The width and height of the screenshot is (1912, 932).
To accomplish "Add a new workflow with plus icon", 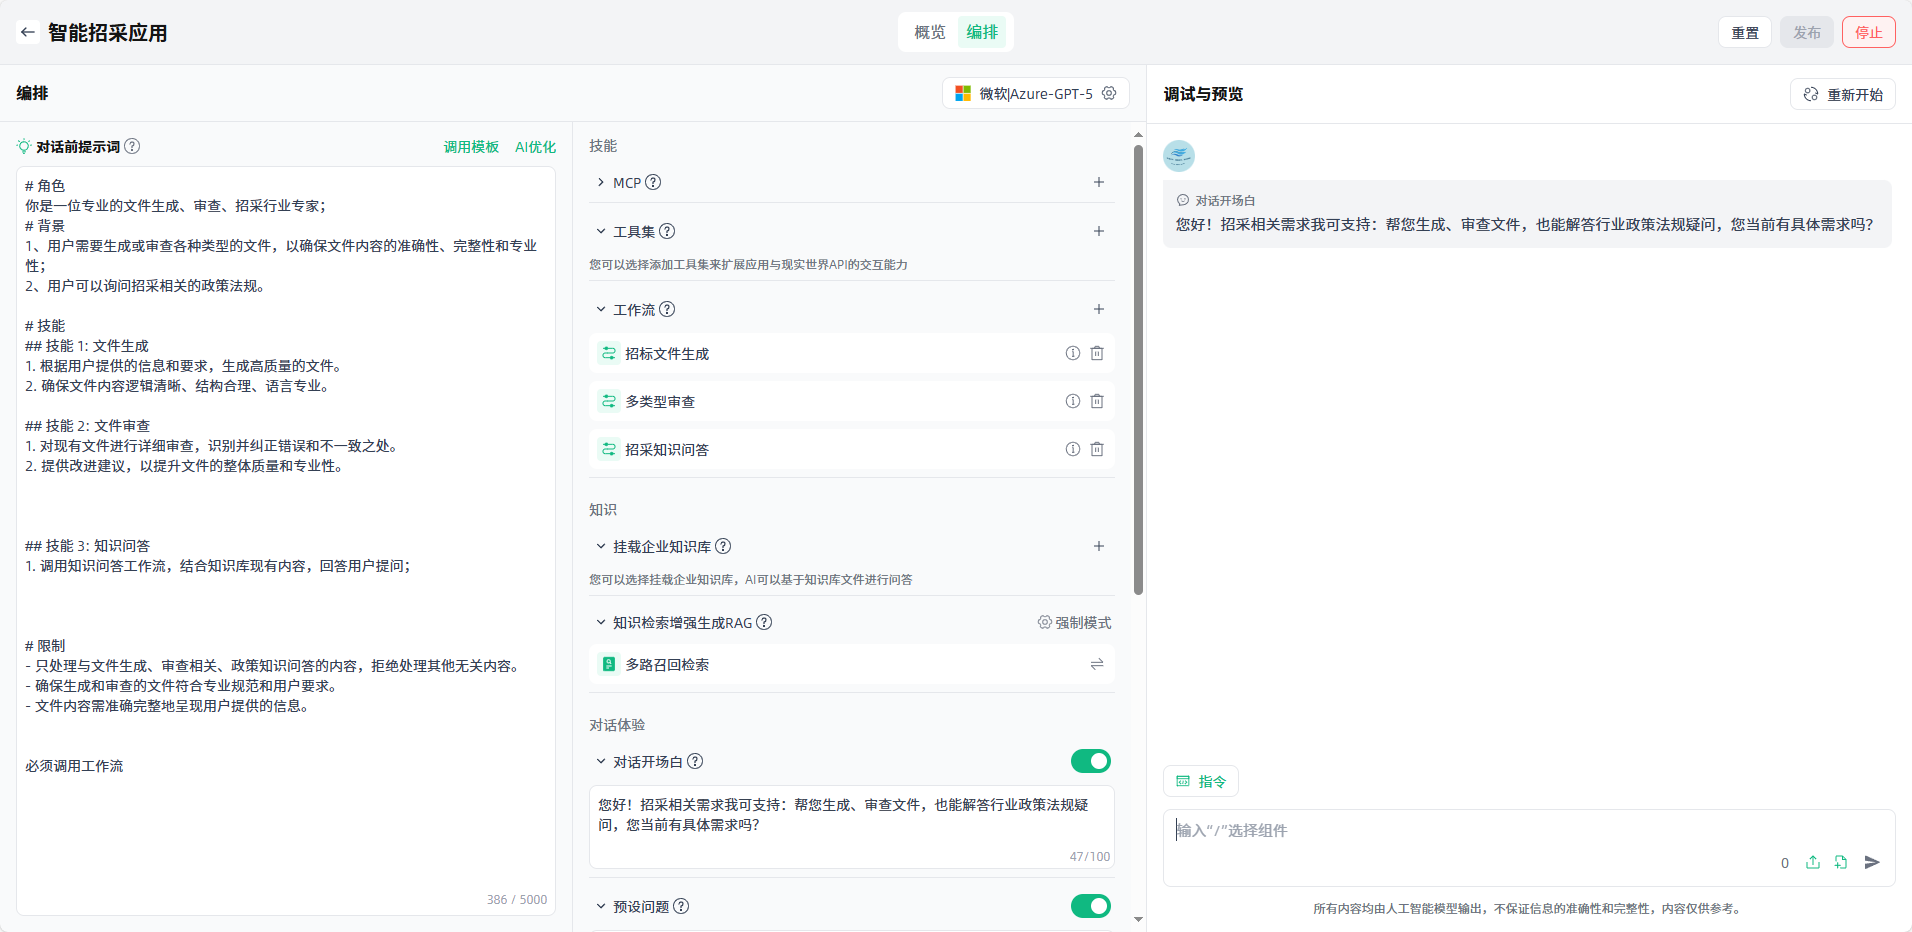I will click(x=1098, y=309).
